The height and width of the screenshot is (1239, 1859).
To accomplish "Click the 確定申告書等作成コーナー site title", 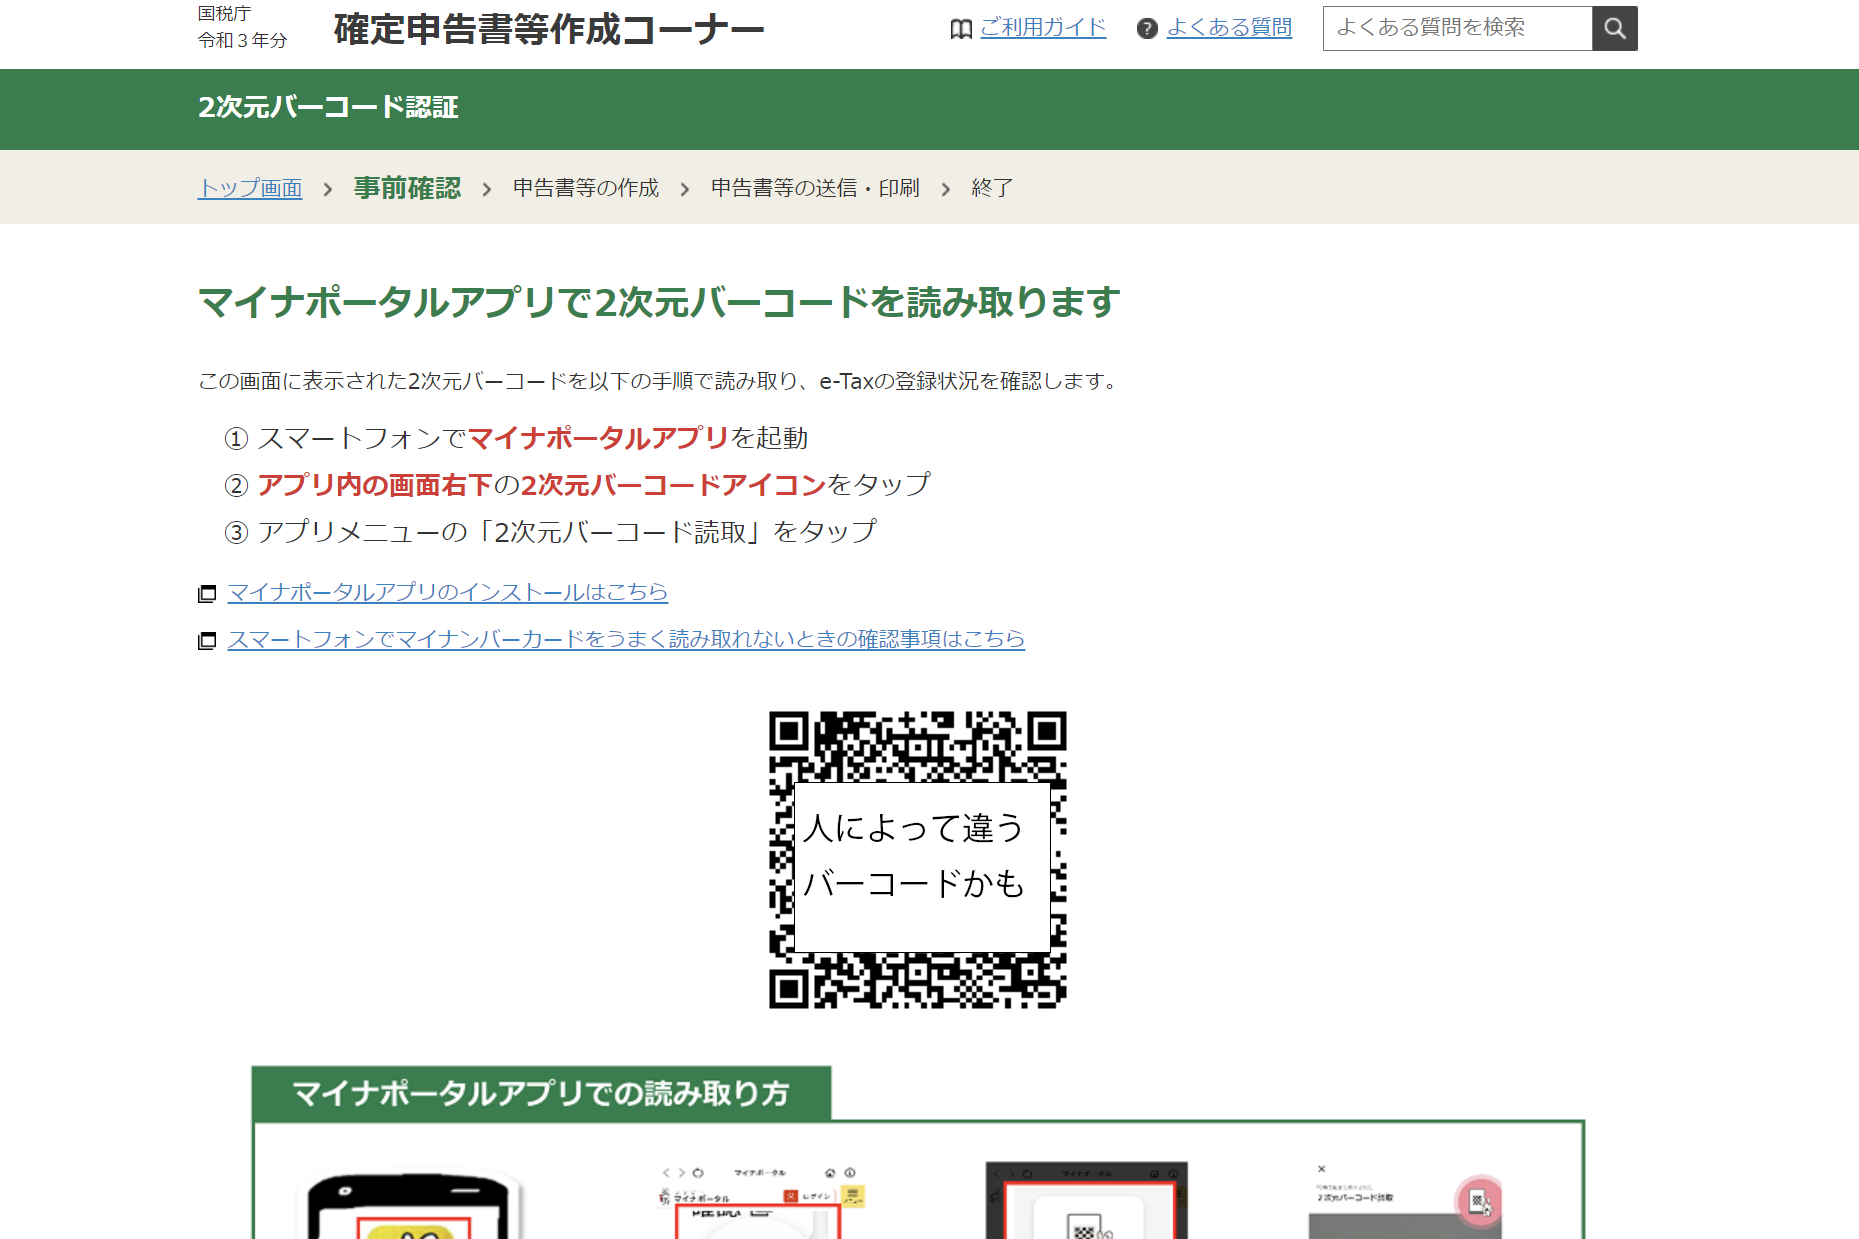I will click(x=549, y=29).
